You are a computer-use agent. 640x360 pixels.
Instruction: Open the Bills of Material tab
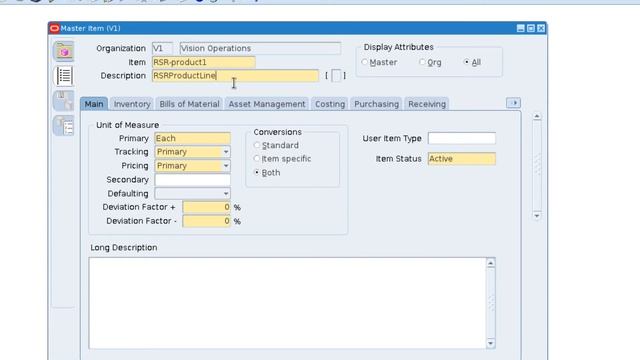(189, 104)
